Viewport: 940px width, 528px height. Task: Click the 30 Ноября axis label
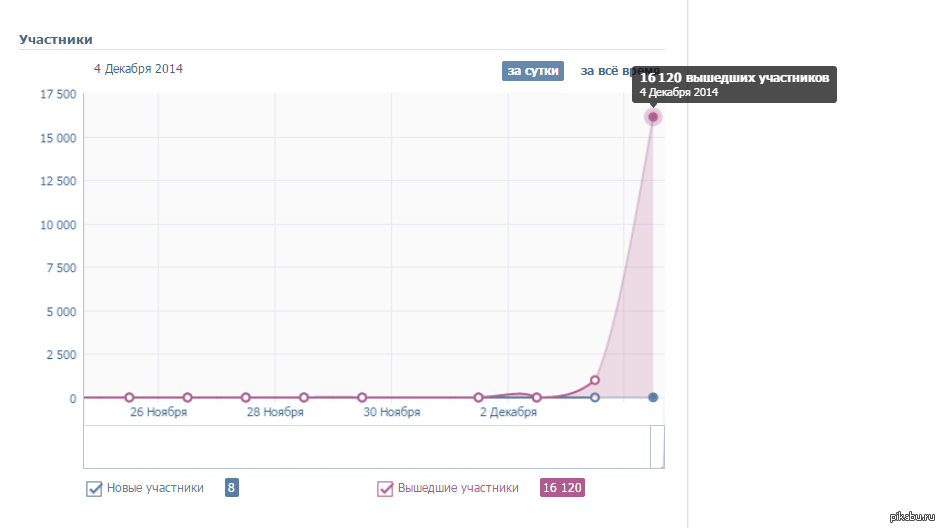tap(391, 412)
